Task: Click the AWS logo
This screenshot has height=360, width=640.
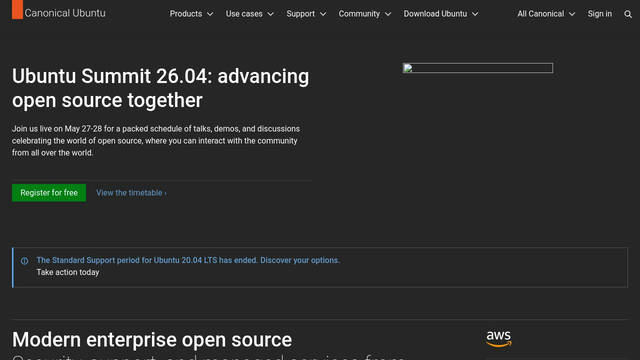Action: click(x=498, y=339)
